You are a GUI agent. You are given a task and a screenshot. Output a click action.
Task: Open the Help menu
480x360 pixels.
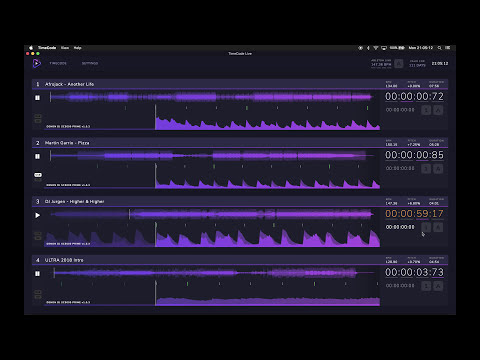(77, 48)
